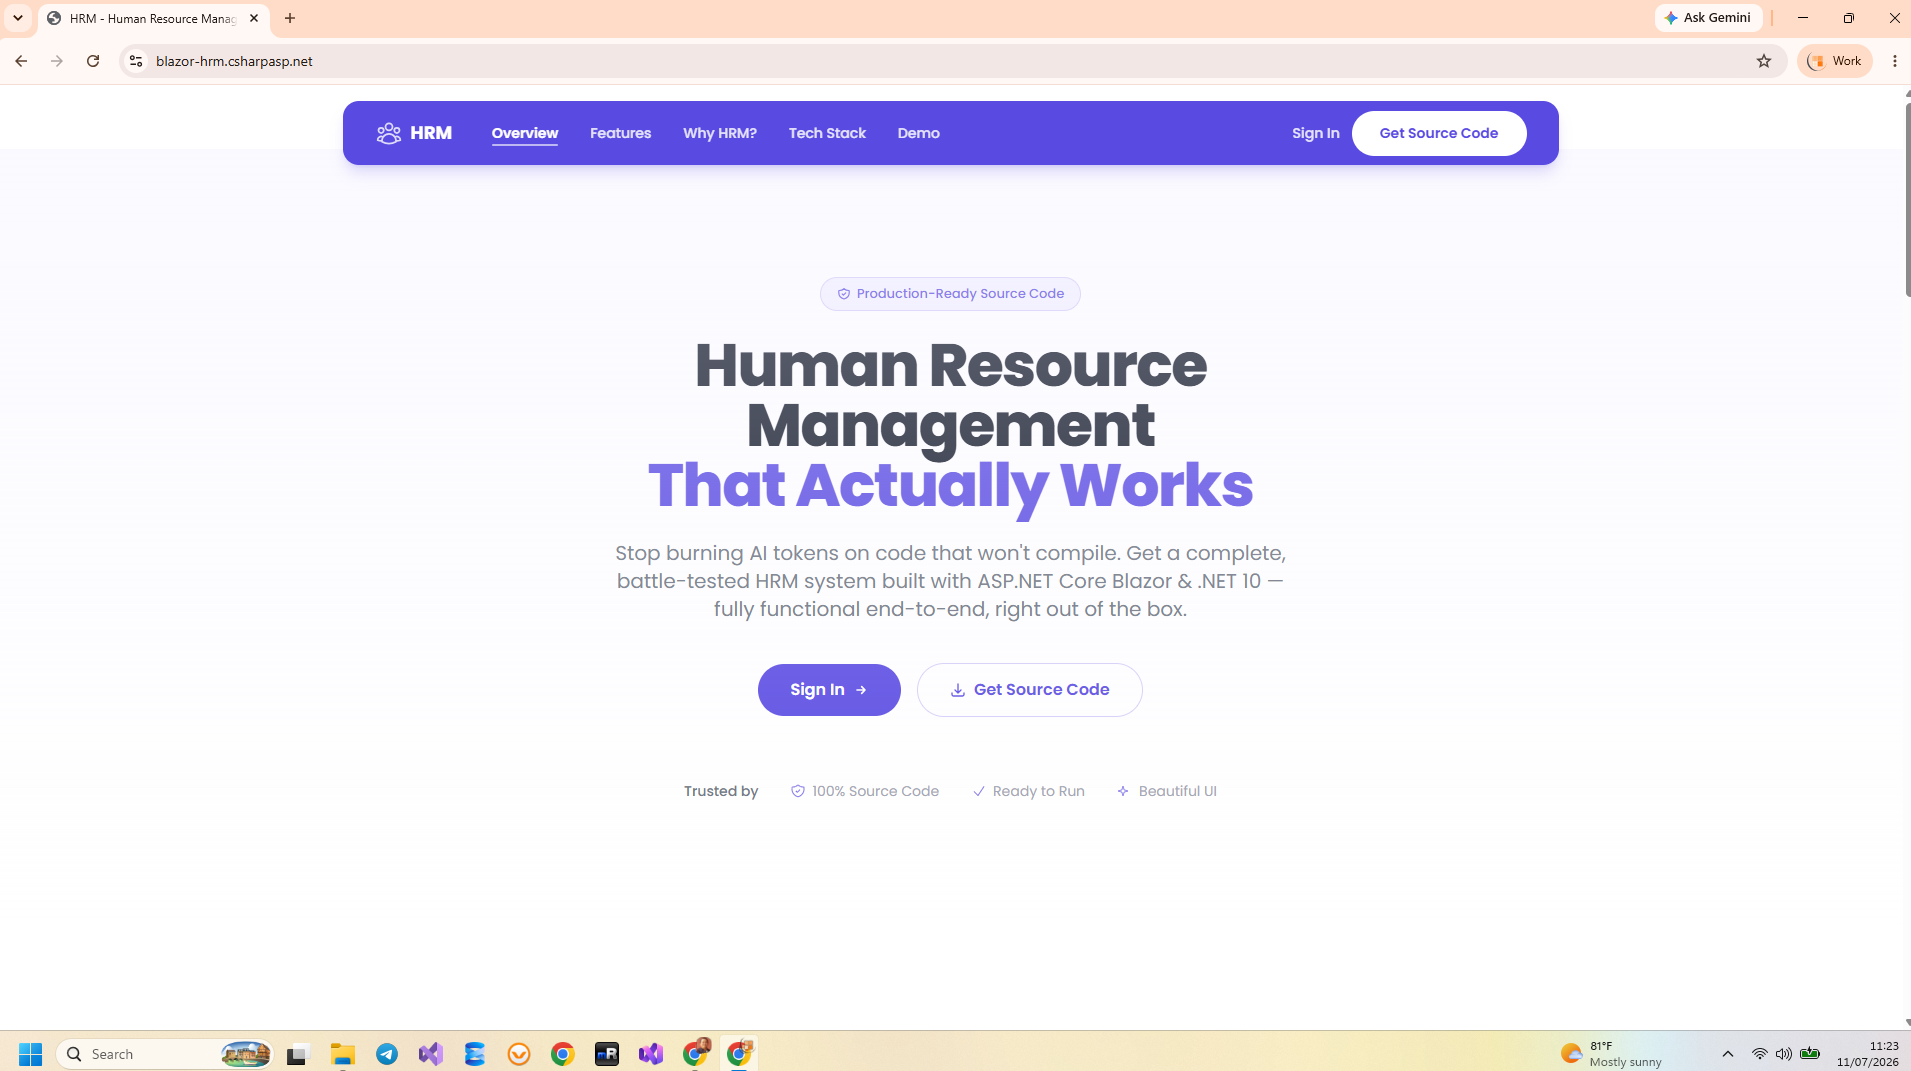Show hidden system tray icons
The width and height of the screenshot is (1911, 1071).
1728,1054
